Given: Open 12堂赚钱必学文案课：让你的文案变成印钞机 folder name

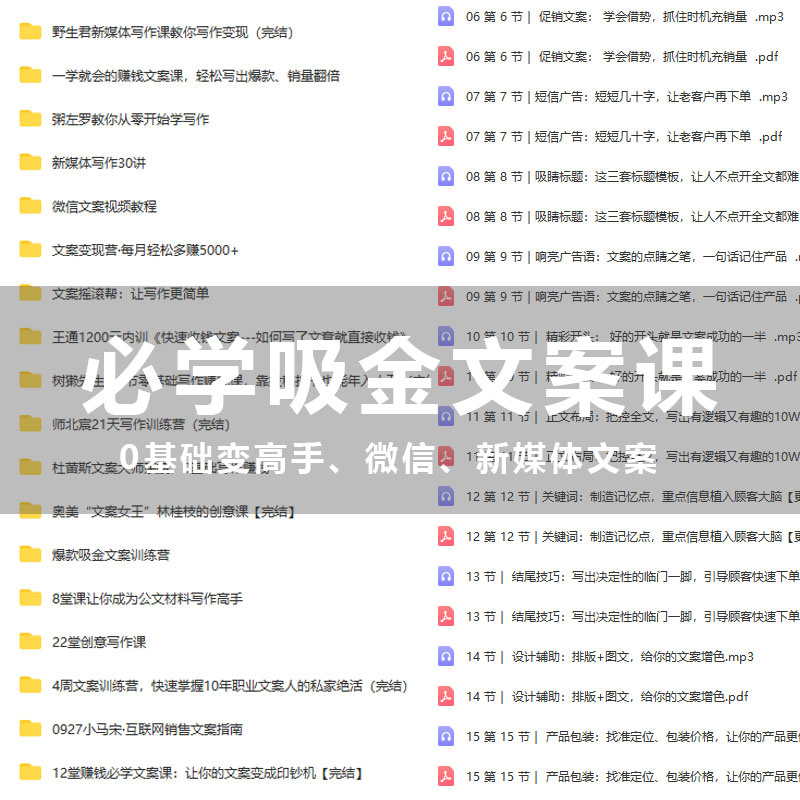Looking at the screenshot, I should point(207,773).
